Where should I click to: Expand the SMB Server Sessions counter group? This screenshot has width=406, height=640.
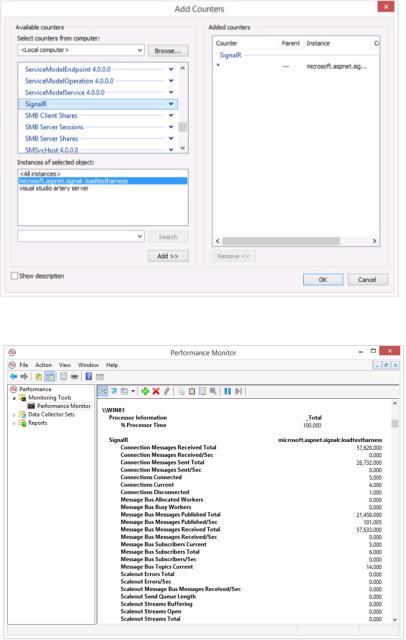[171, 127]
